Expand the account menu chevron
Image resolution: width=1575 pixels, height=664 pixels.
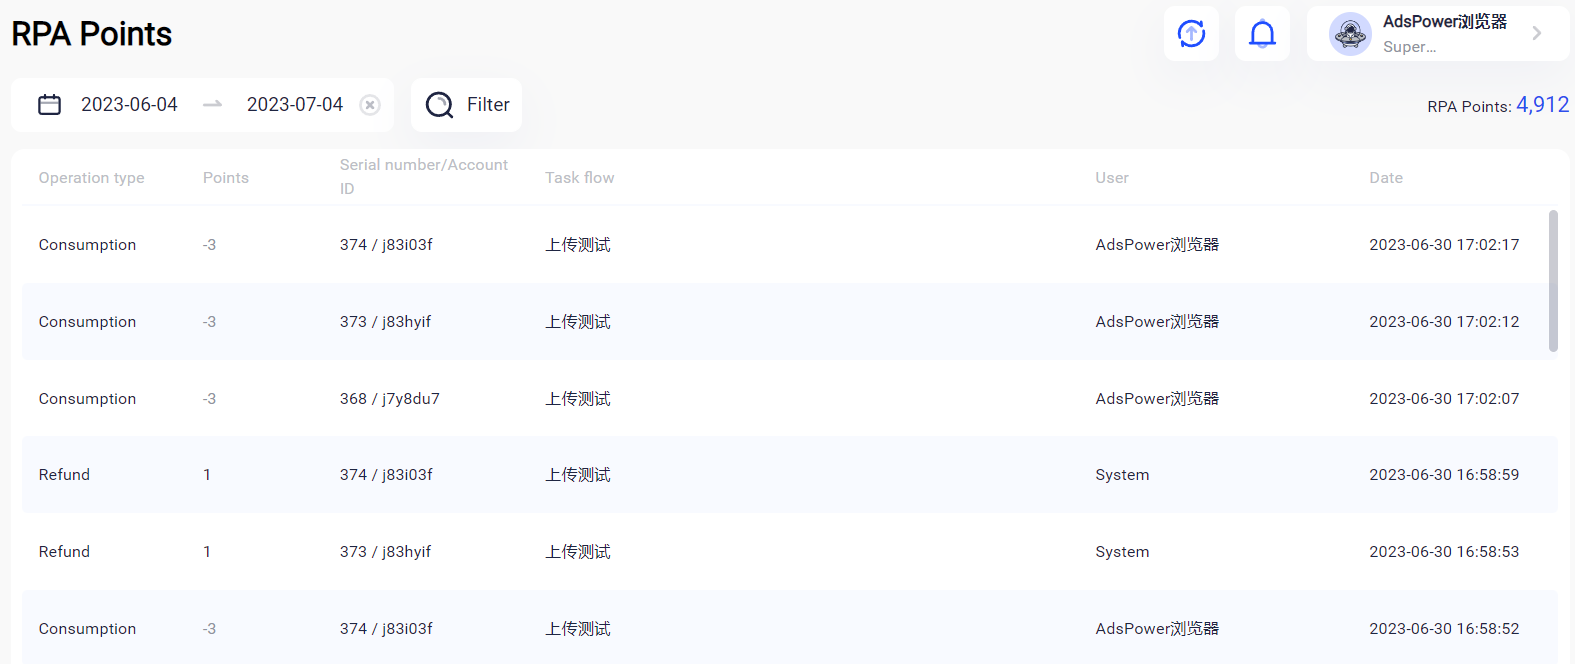coord(1537,34)
